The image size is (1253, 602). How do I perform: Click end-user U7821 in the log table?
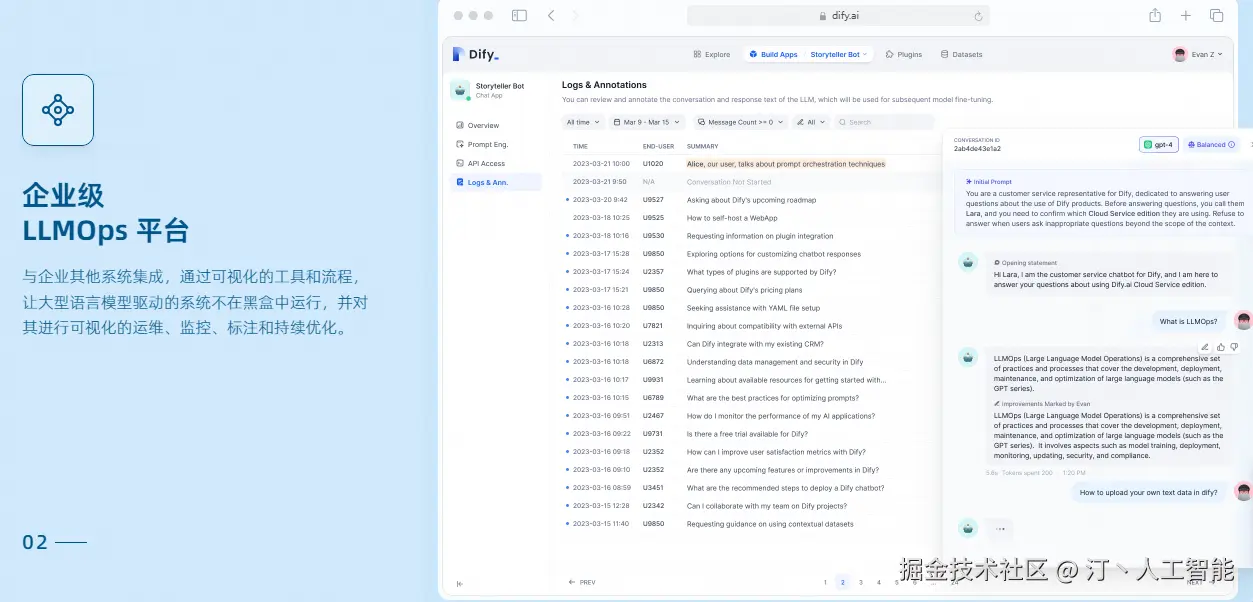click(x=653, y=326)
